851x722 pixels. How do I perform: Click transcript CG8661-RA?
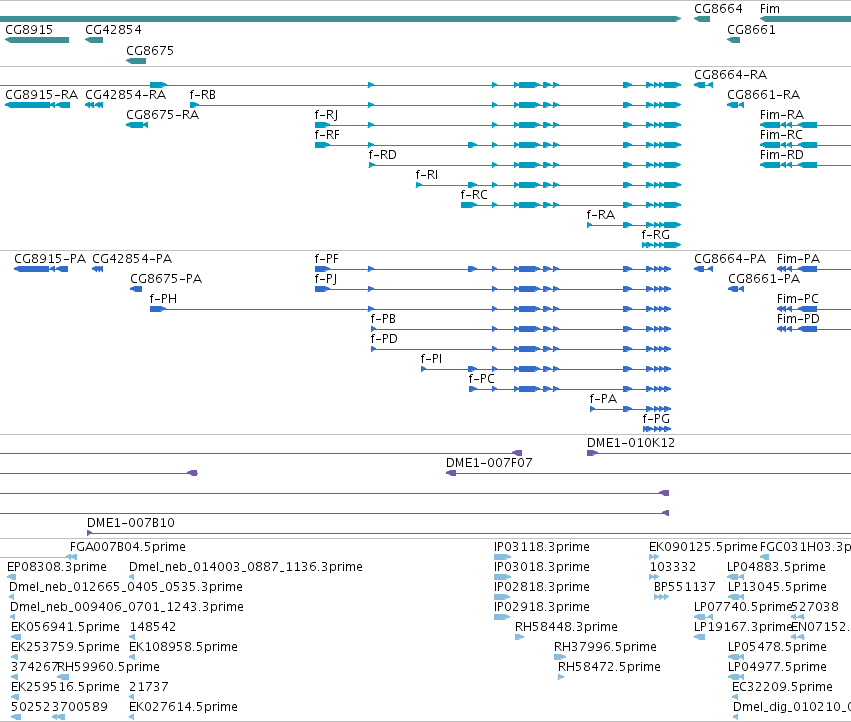(x=764, y=94)
